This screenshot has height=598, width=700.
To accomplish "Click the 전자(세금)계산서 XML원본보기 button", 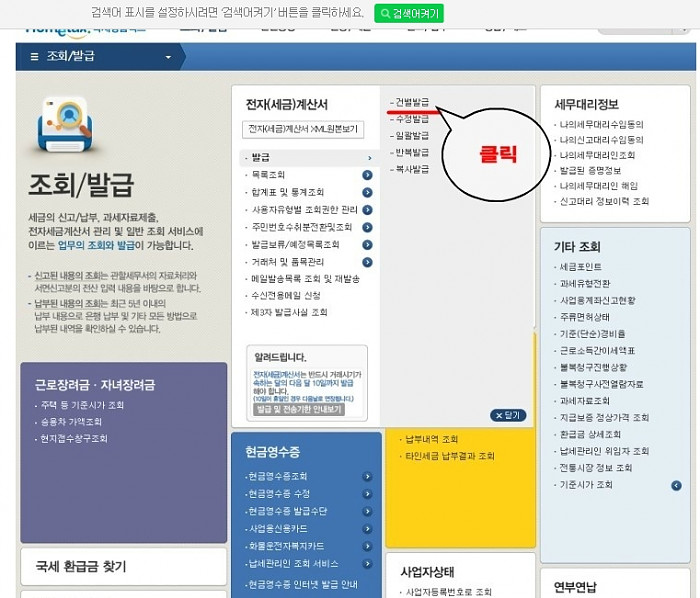I will [304, 130].
